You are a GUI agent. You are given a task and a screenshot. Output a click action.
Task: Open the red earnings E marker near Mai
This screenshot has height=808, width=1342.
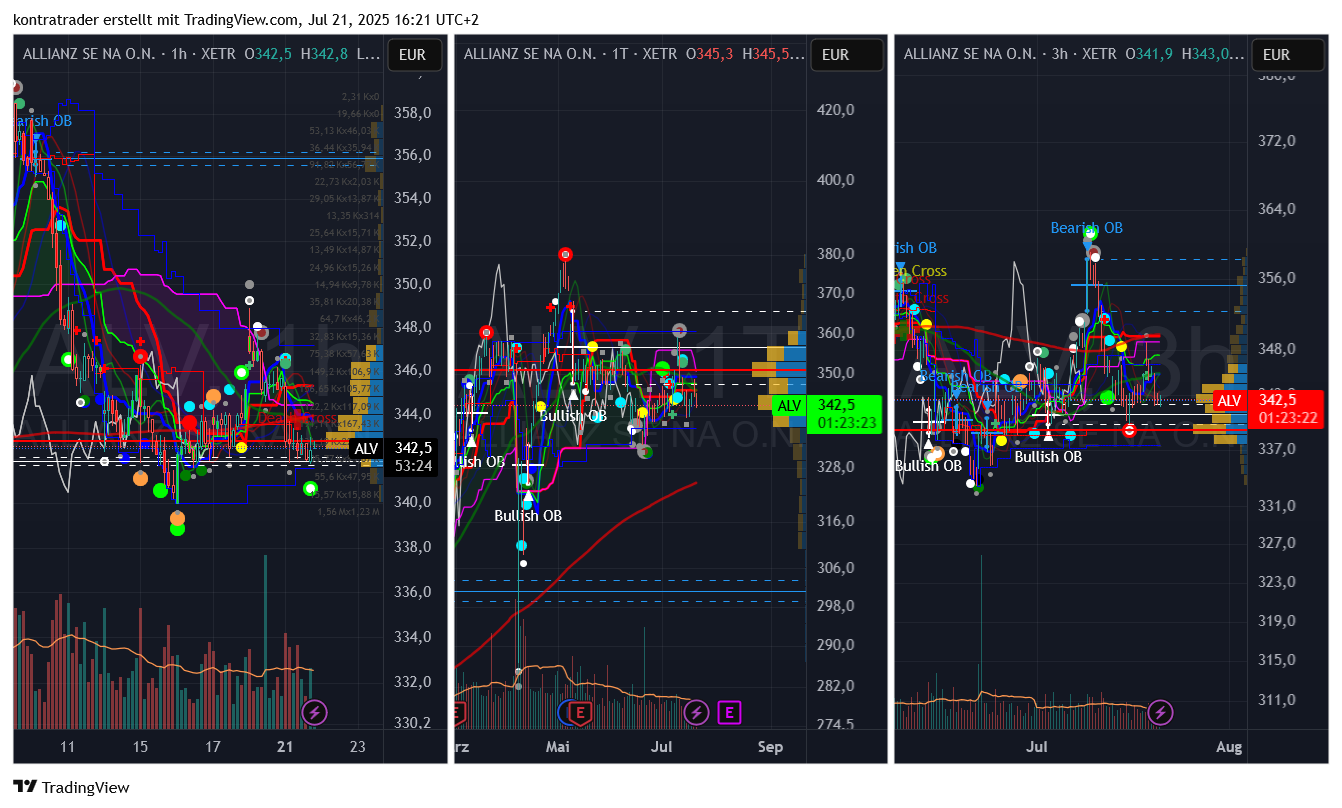pos(578,713)
